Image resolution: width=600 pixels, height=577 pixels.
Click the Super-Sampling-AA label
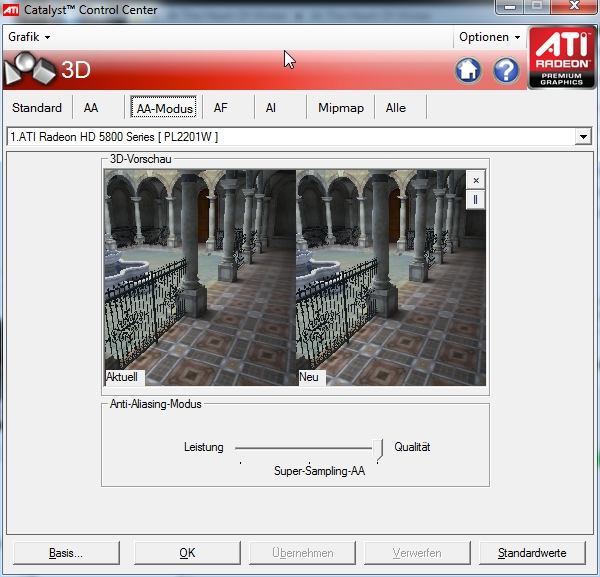pyautogui.click(x=320, y=471)
